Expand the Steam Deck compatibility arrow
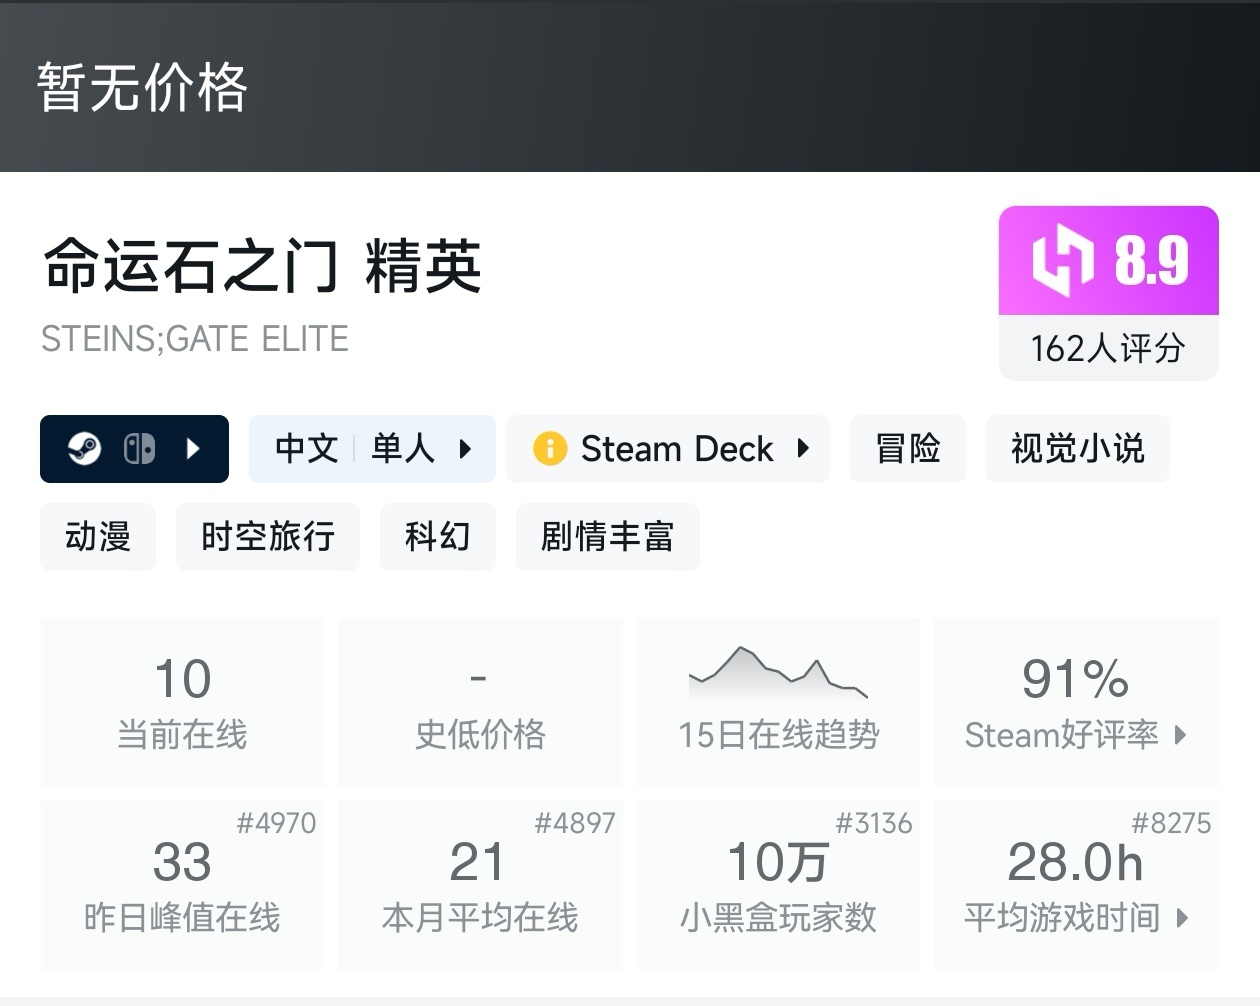Viewport: 1260px width, 1006px height. tap(803, 449)
